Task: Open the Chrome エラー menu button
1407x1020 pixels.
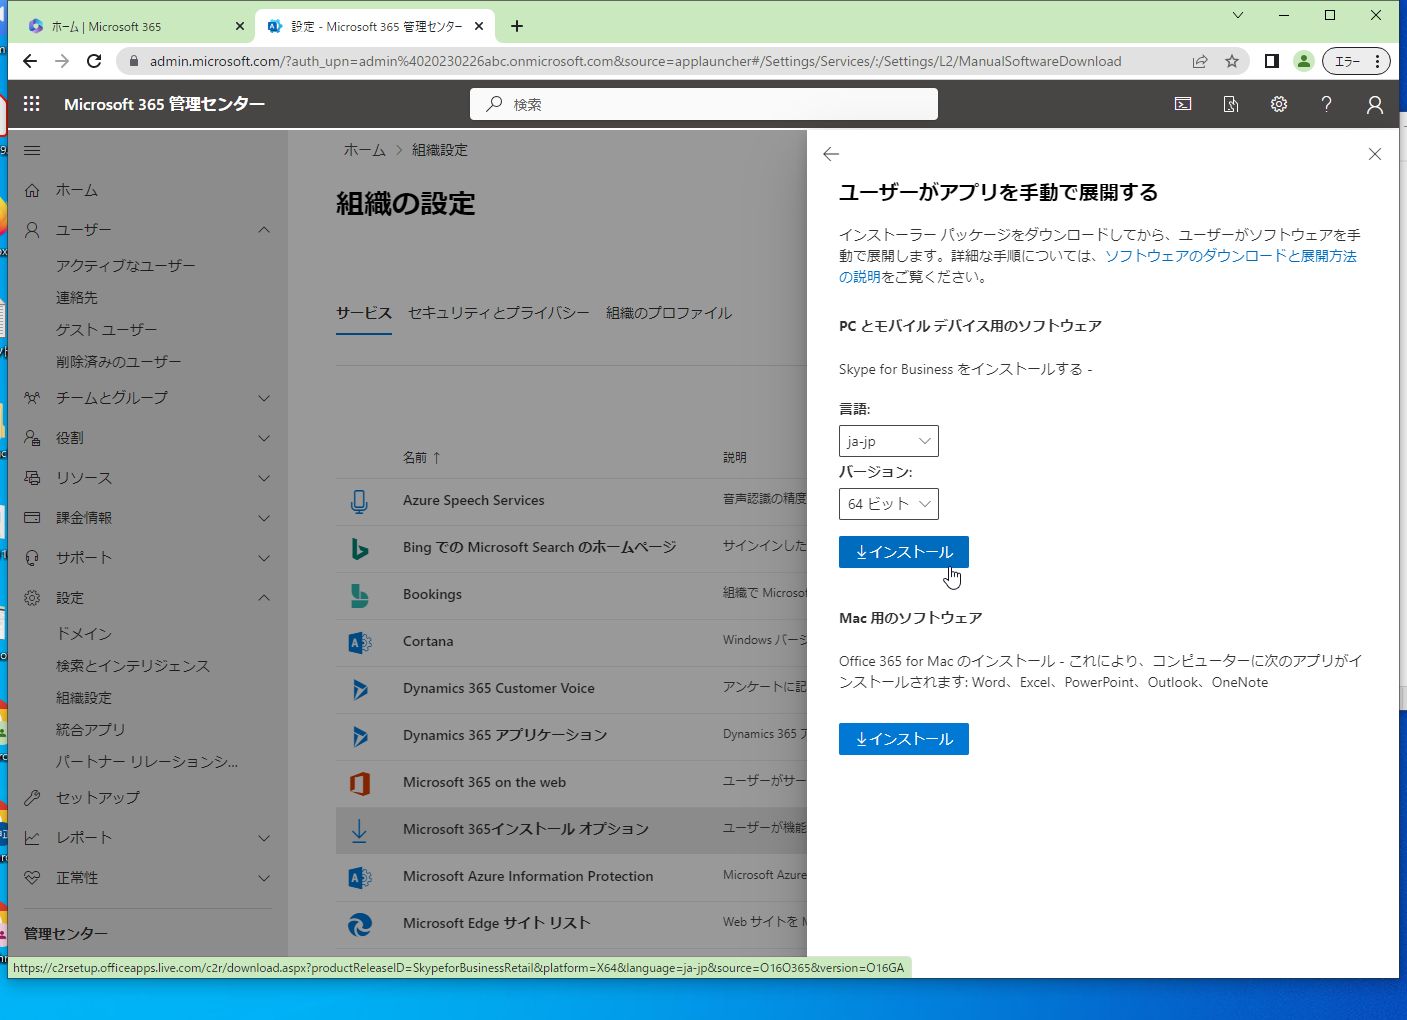Action: tap(1356, 61)
